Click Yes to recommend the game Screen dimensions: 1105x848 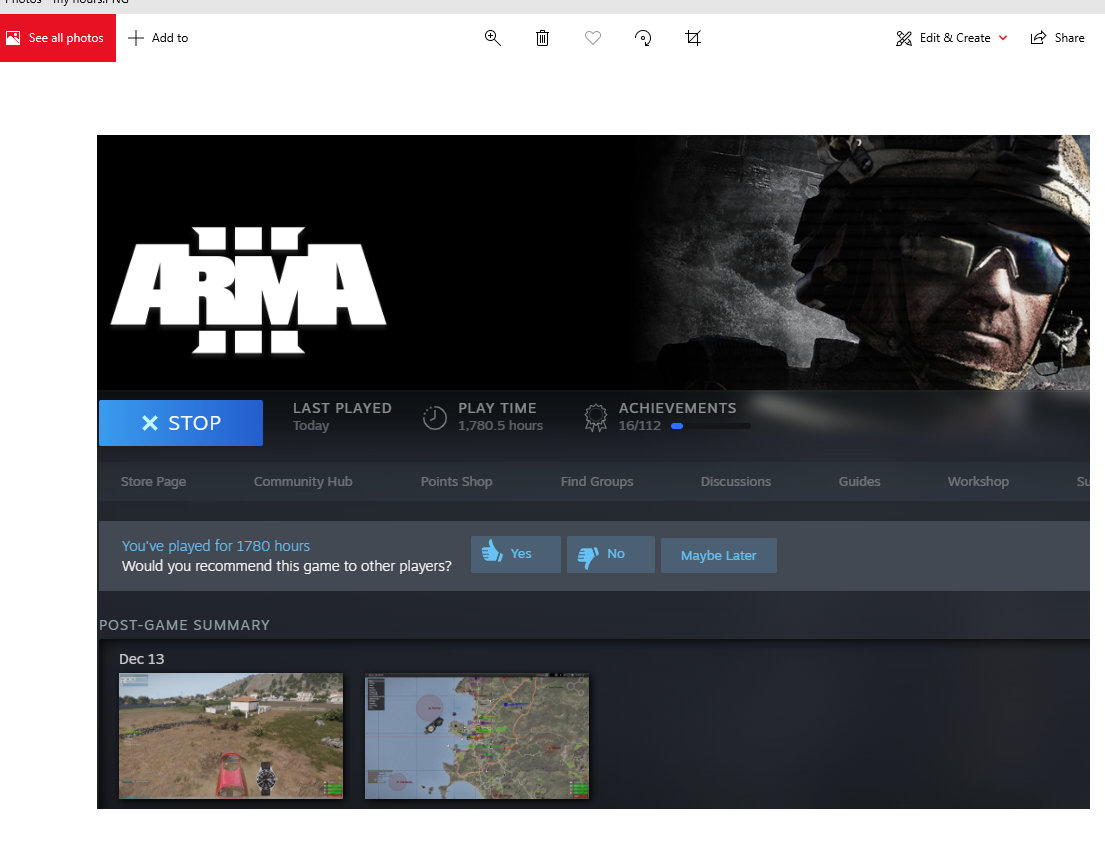coord(516,554)
